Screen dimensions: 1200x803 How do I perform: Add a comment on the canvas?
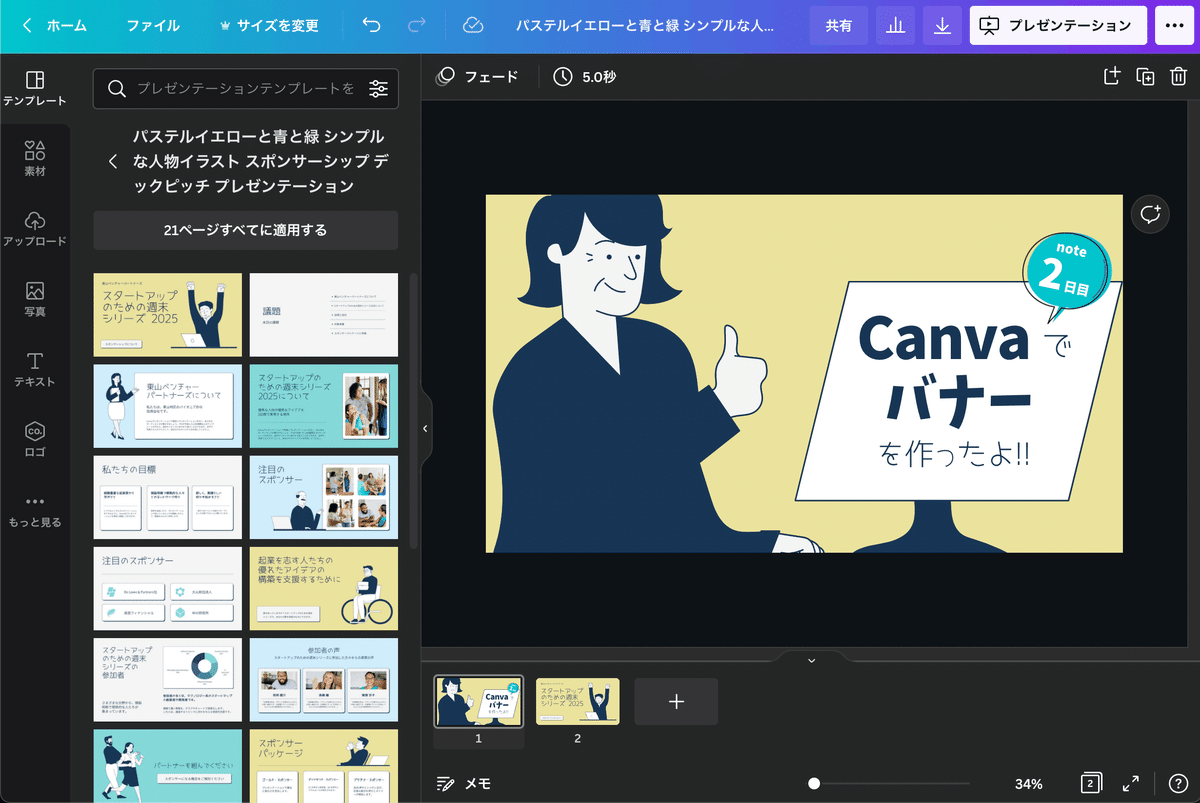pyautogui.click(x=1150, y=214)
